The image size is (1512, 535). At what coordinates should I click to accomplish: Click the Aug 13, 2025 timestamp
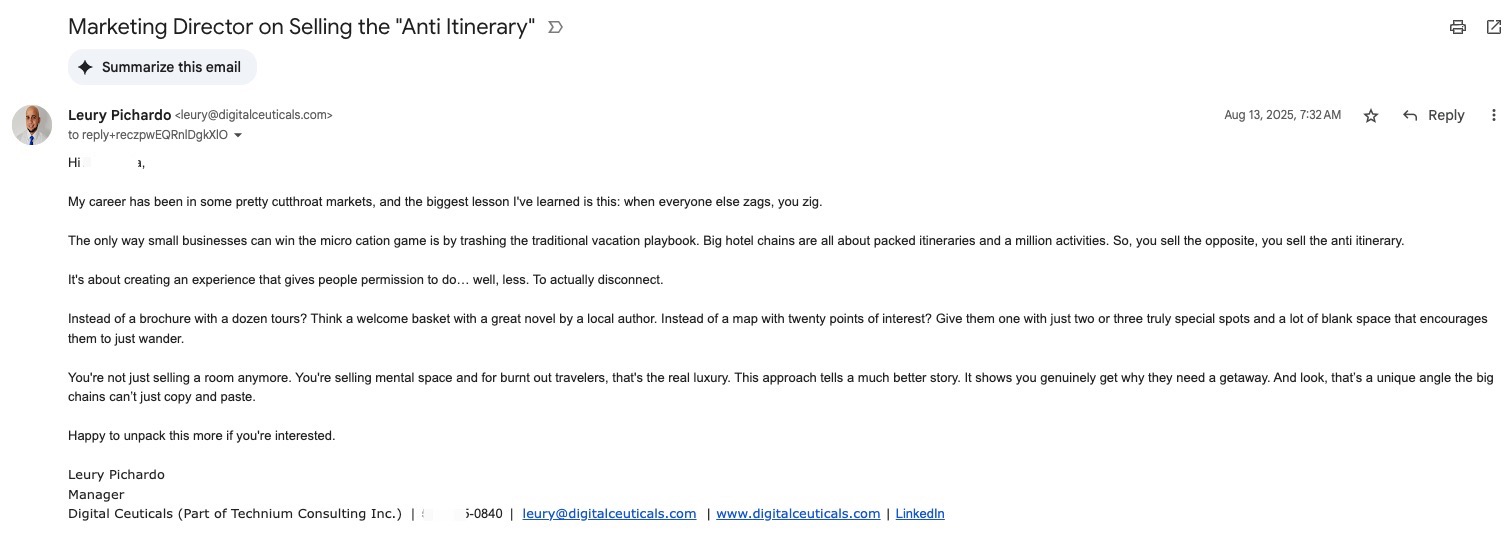[x=1282, y=116]
